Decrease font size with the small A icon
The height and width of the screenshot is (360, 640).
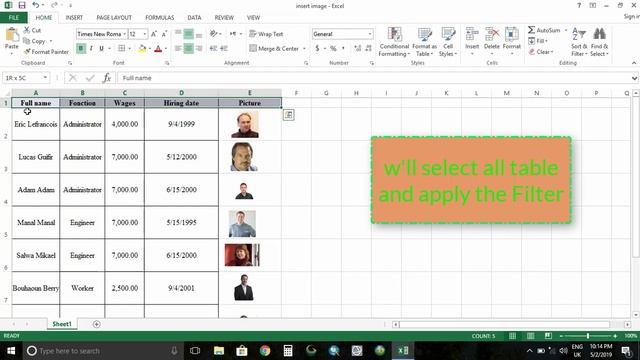(x=164, y=34)
